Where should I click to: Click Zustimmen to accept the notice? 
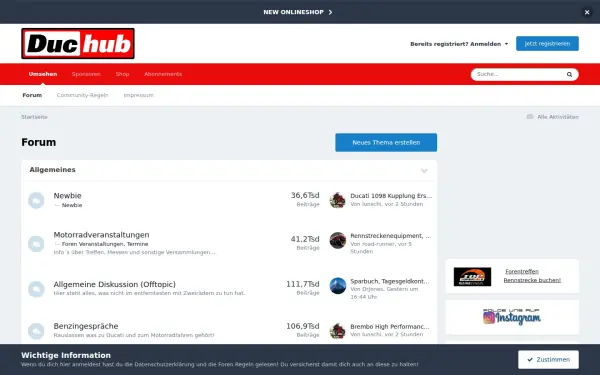point(548,360)
